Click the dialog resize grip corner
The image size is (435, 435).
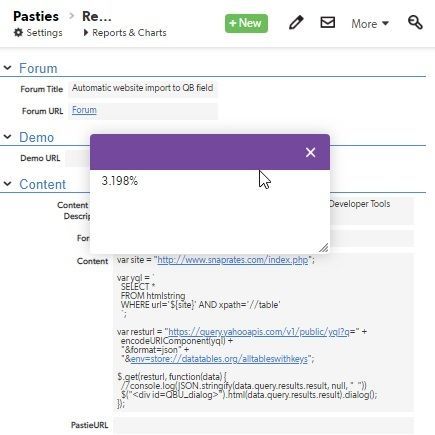[324, 247]
